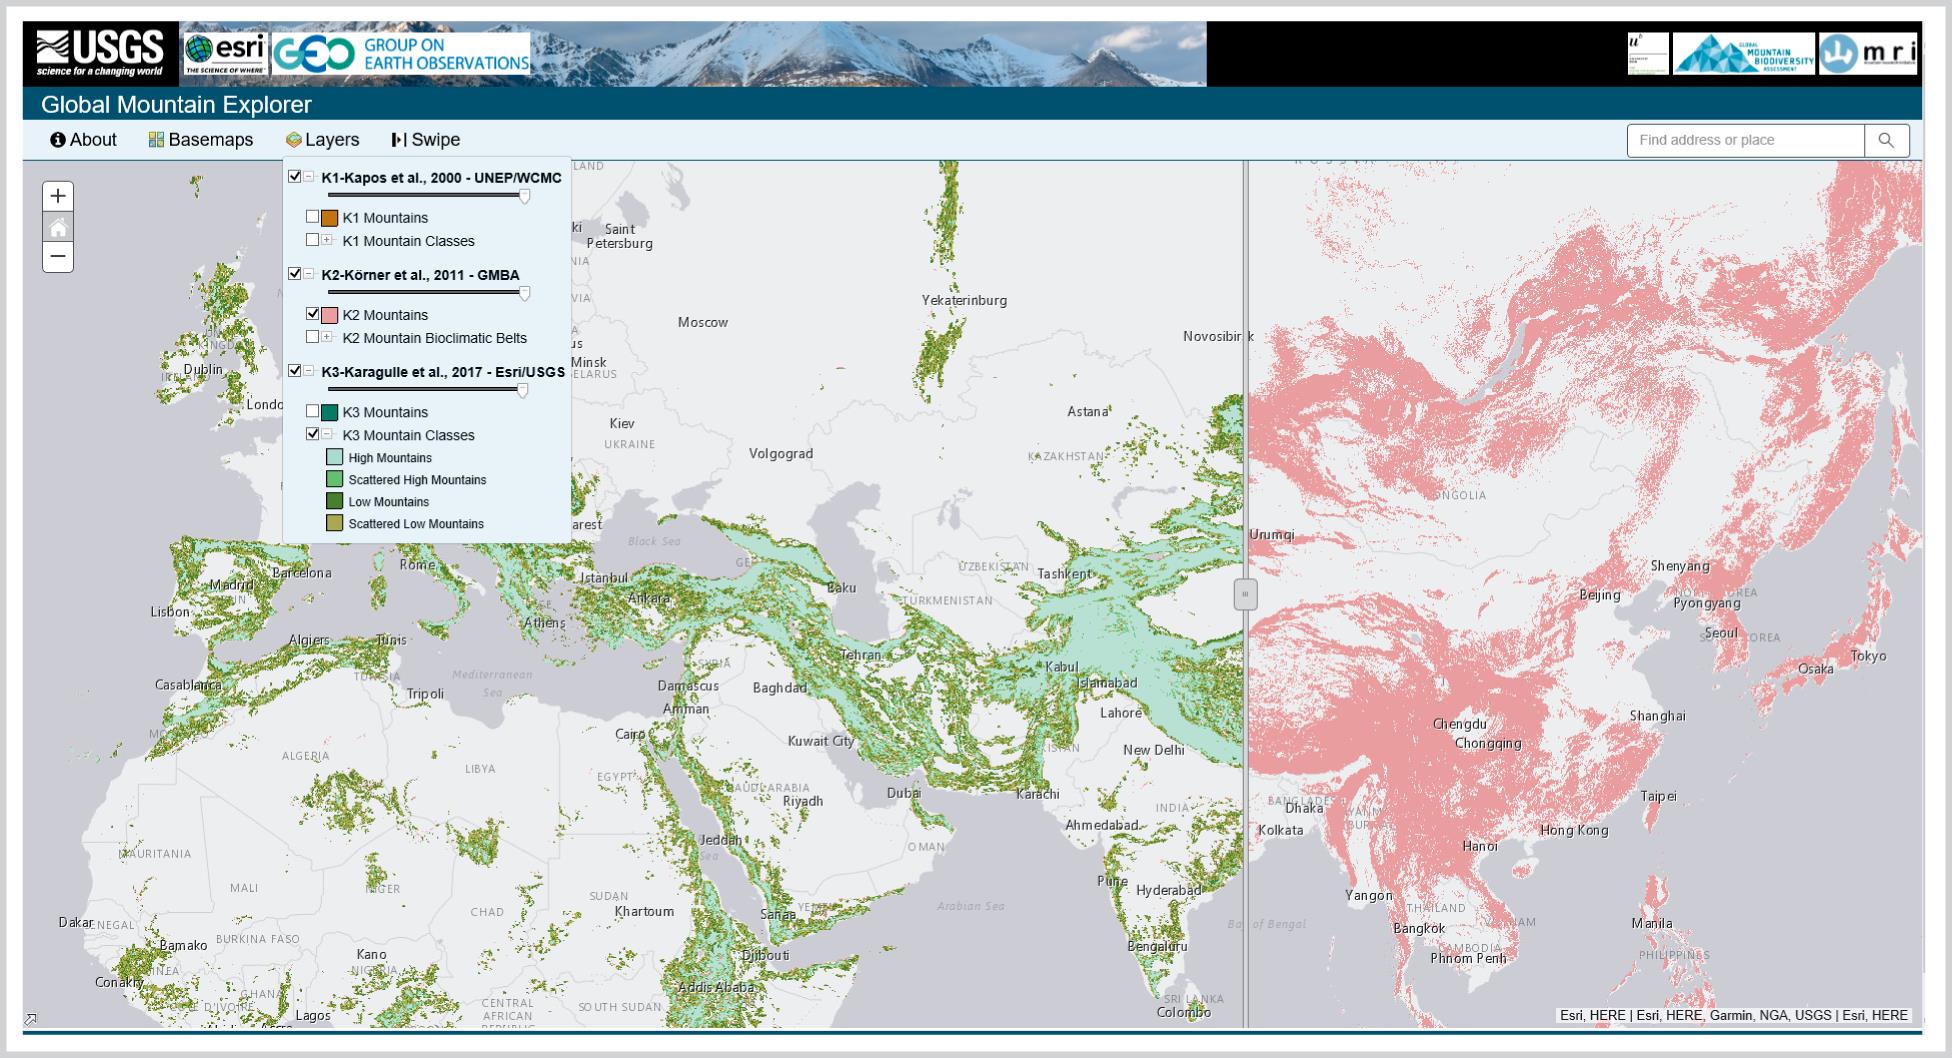Open the MRI logo link

tap(1867, 54)
